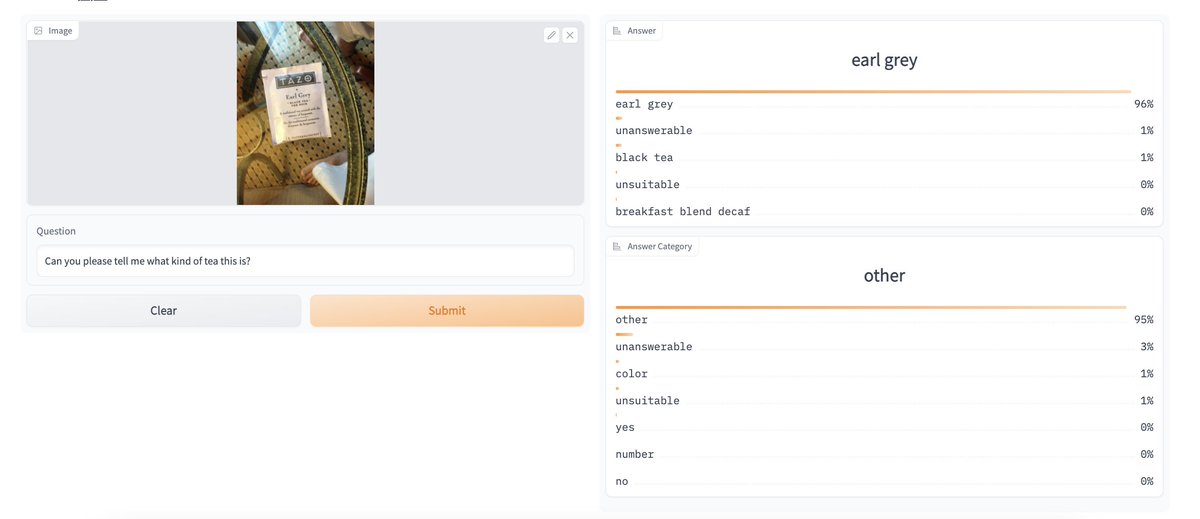Click the 95% value
The width and height of the screenshot is (1200, 519).
tap(1143, 320)
